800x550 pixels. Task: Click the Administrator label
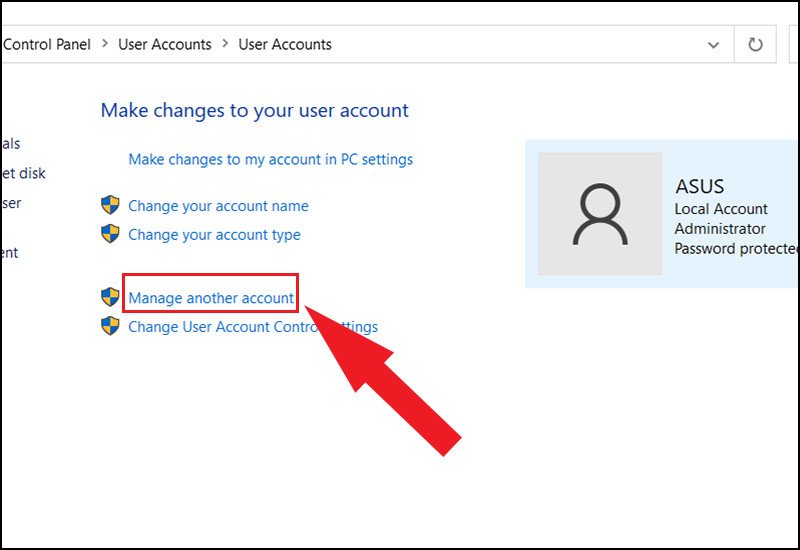pyautogui.click(x=720, y=229)
